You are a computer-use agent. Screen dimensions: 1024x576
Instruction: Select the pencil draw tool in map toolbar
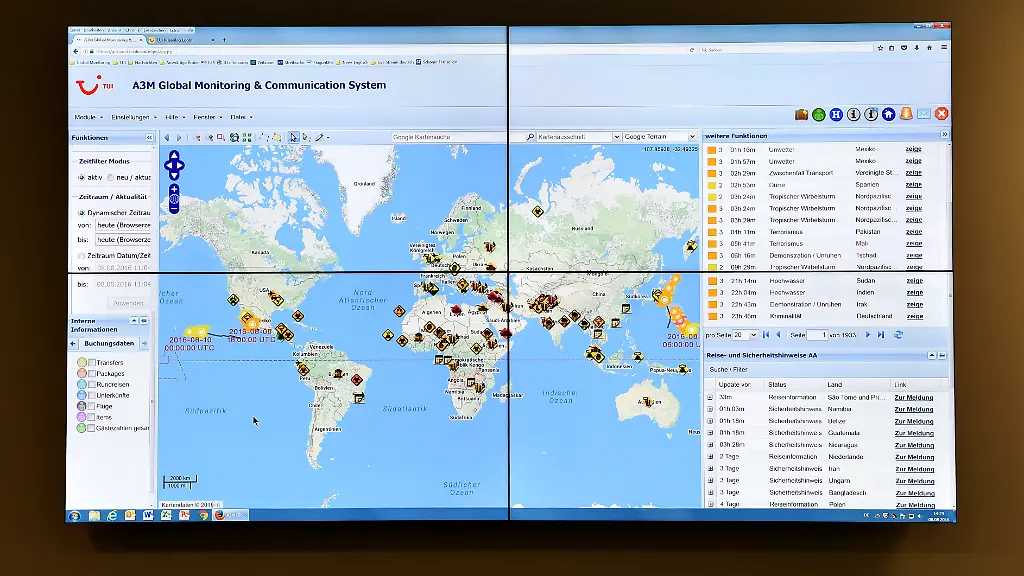click(319, 137)
